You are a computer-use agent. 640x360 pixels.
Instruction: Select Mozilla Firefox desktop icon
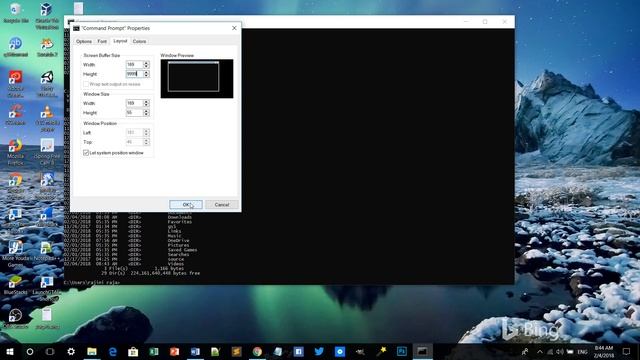(16, 152)
